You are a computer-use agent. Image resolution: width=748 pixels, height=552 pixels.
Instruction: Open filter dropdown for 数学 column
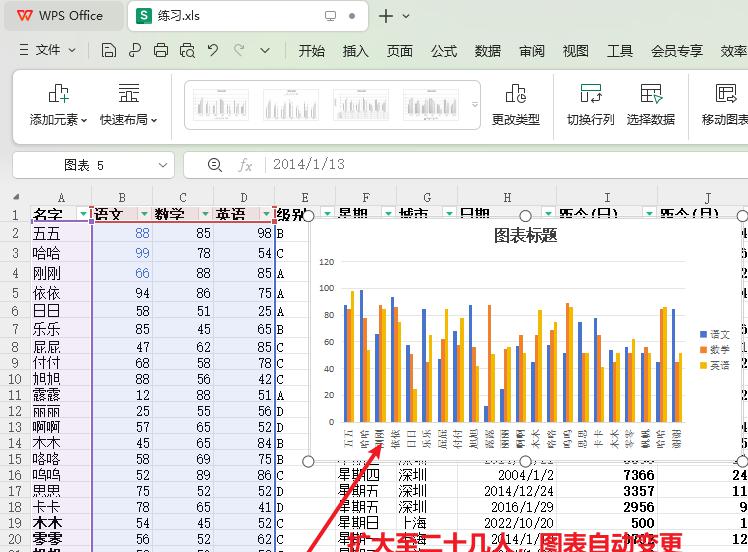click(205, 213)
